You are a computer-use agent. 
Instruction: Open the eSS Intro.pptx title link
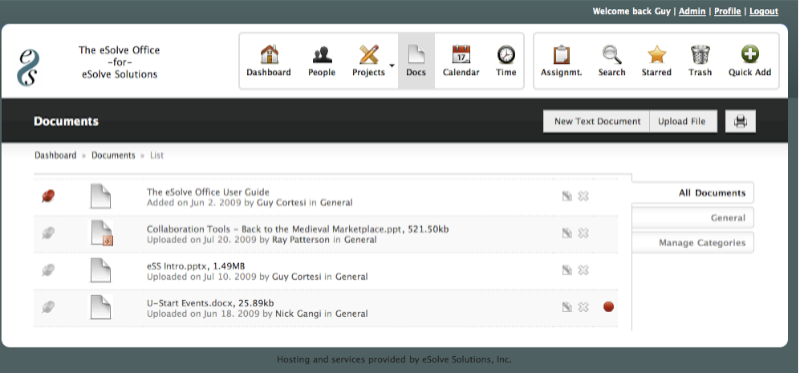196,266
